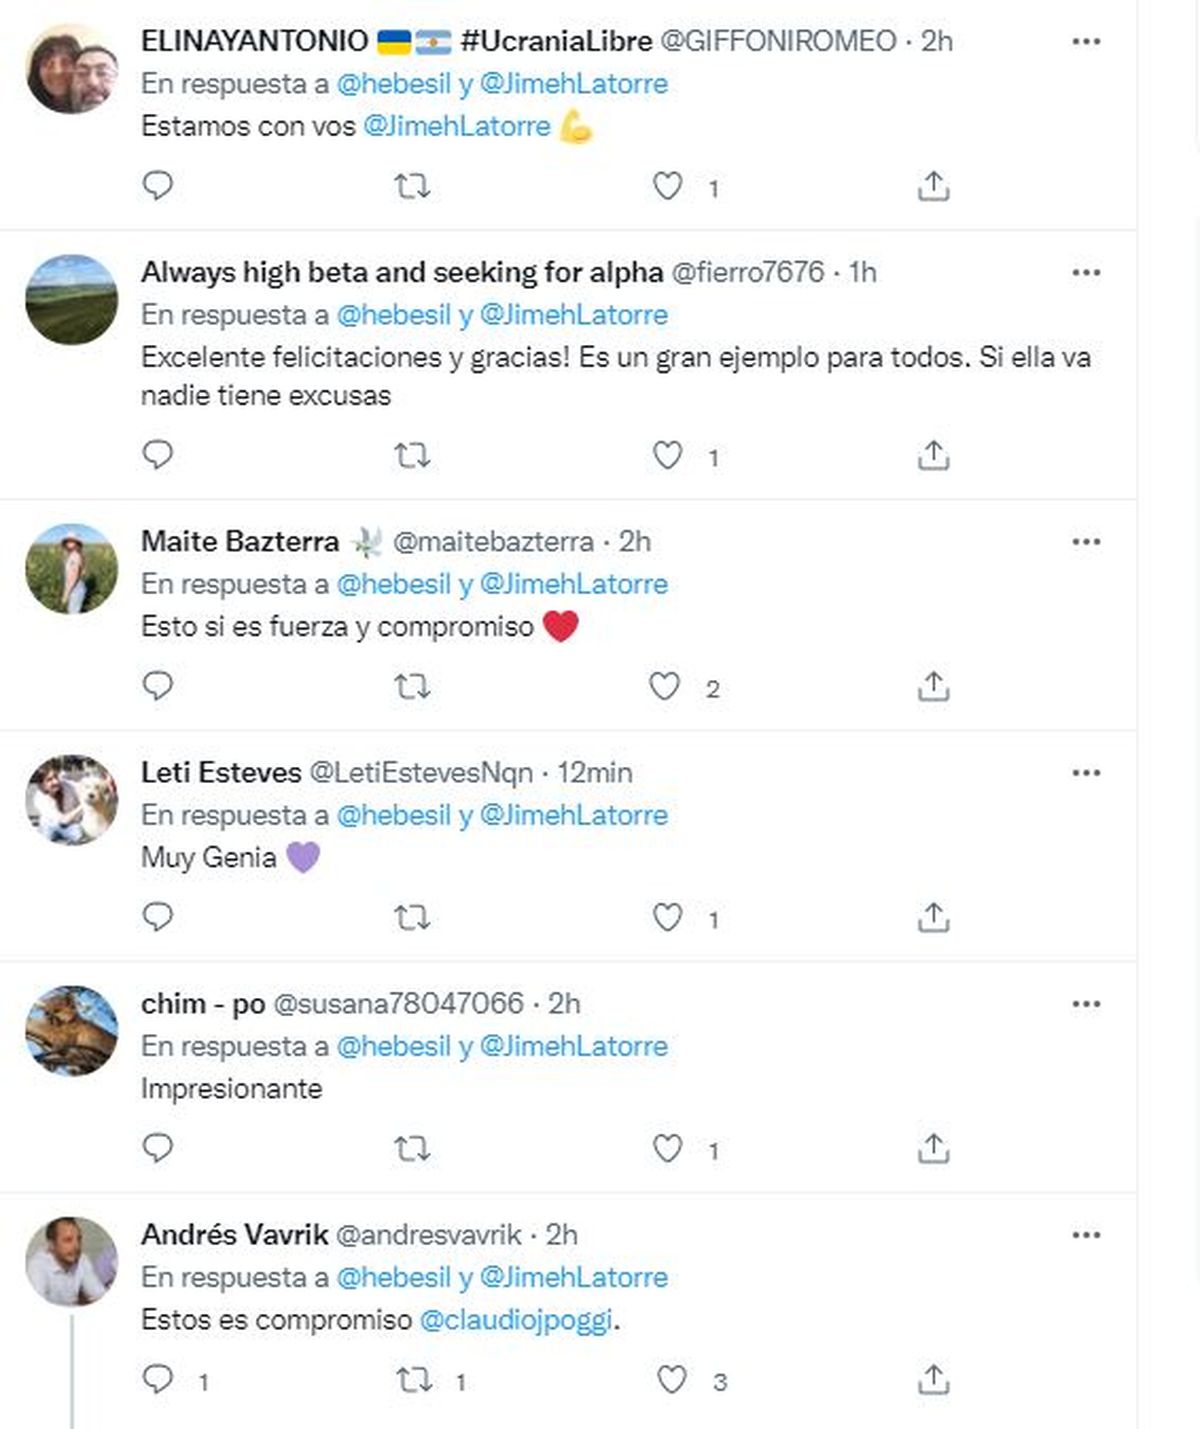Open chim - po's profile avatar
Viewport: 1200px width, 1429px height.
[71, 1031]
